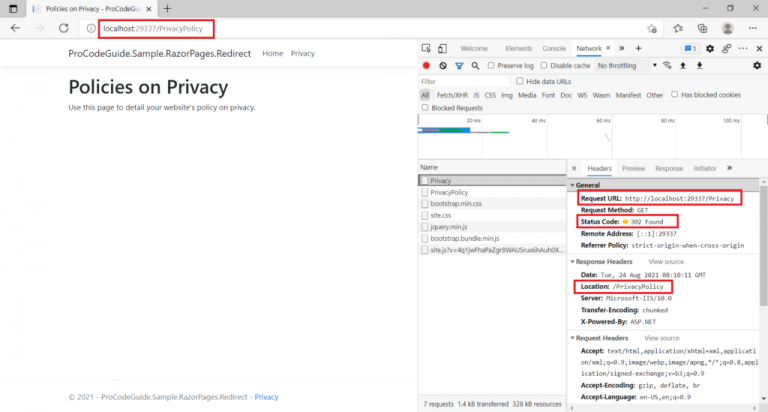The image size is (768, 412).
Task: Click View source beside Response Headers
Action: click(x=665, y=261)
